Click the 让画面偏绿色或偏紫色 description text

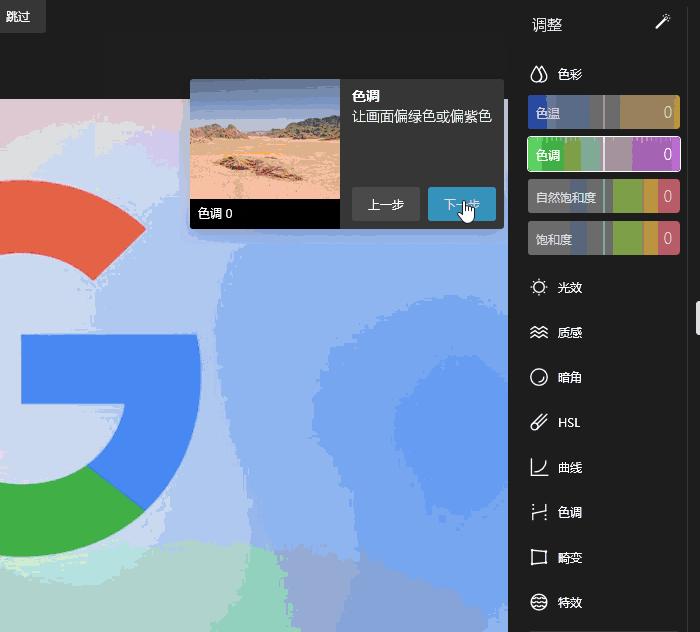click(x=421, y=116)
